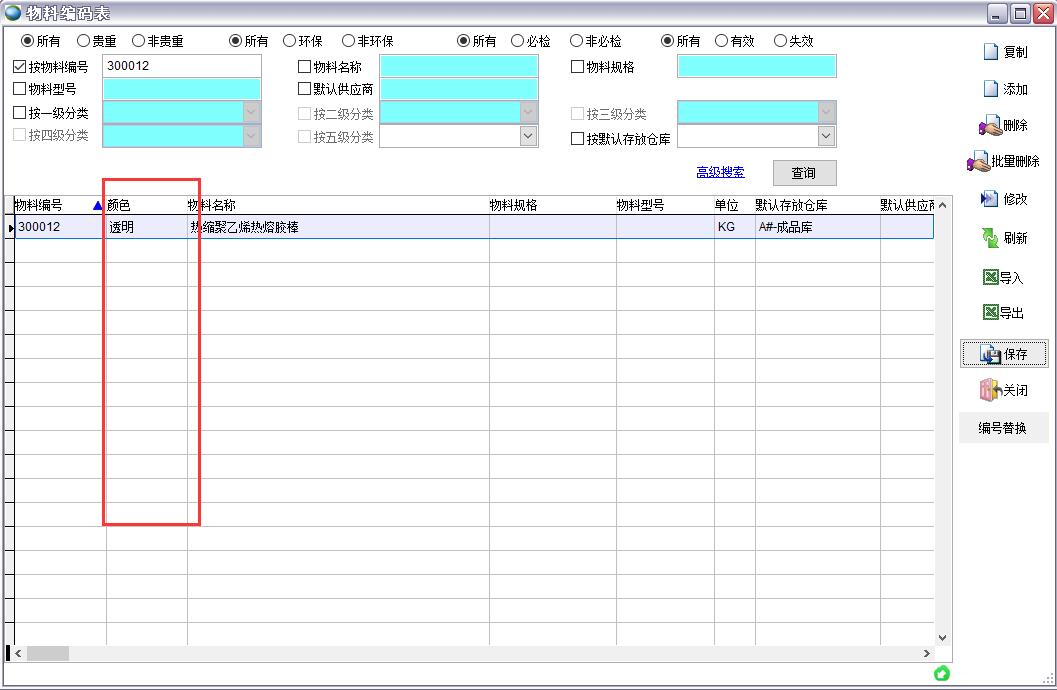Choose the 环保 radio option
Viewport: 1057px width, 690px height.
pyautogui.click(x=290, y=41)
